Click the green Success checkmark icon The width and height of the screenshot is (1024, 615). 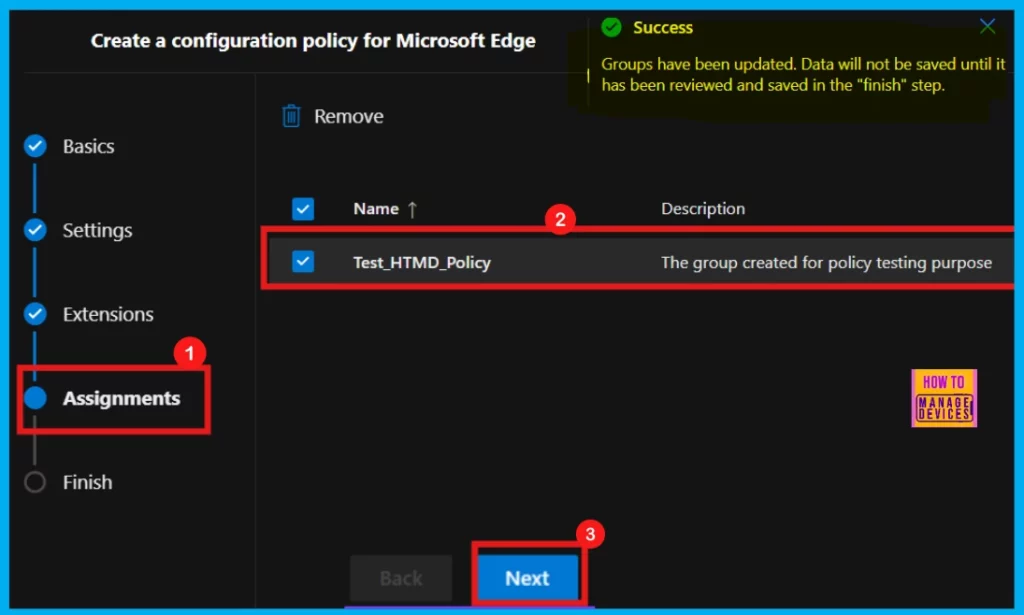(x=611, y=27)
